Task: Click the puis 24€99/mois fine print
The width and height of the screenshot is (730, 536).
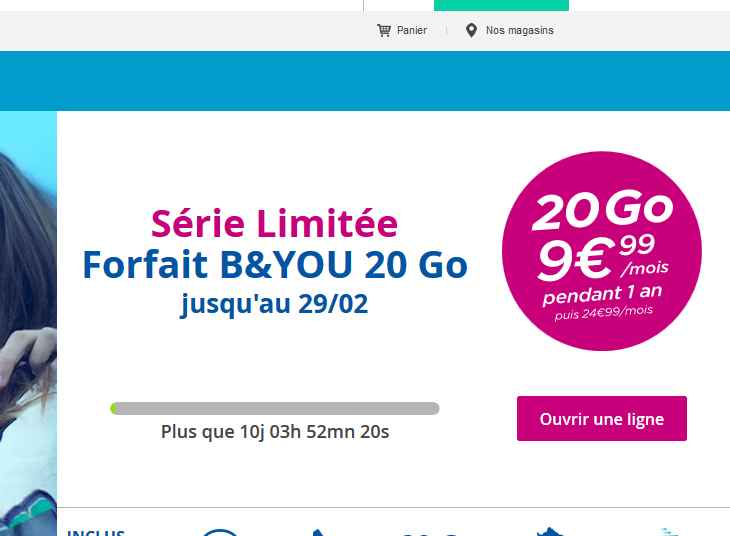Action: tap(603, 312)
